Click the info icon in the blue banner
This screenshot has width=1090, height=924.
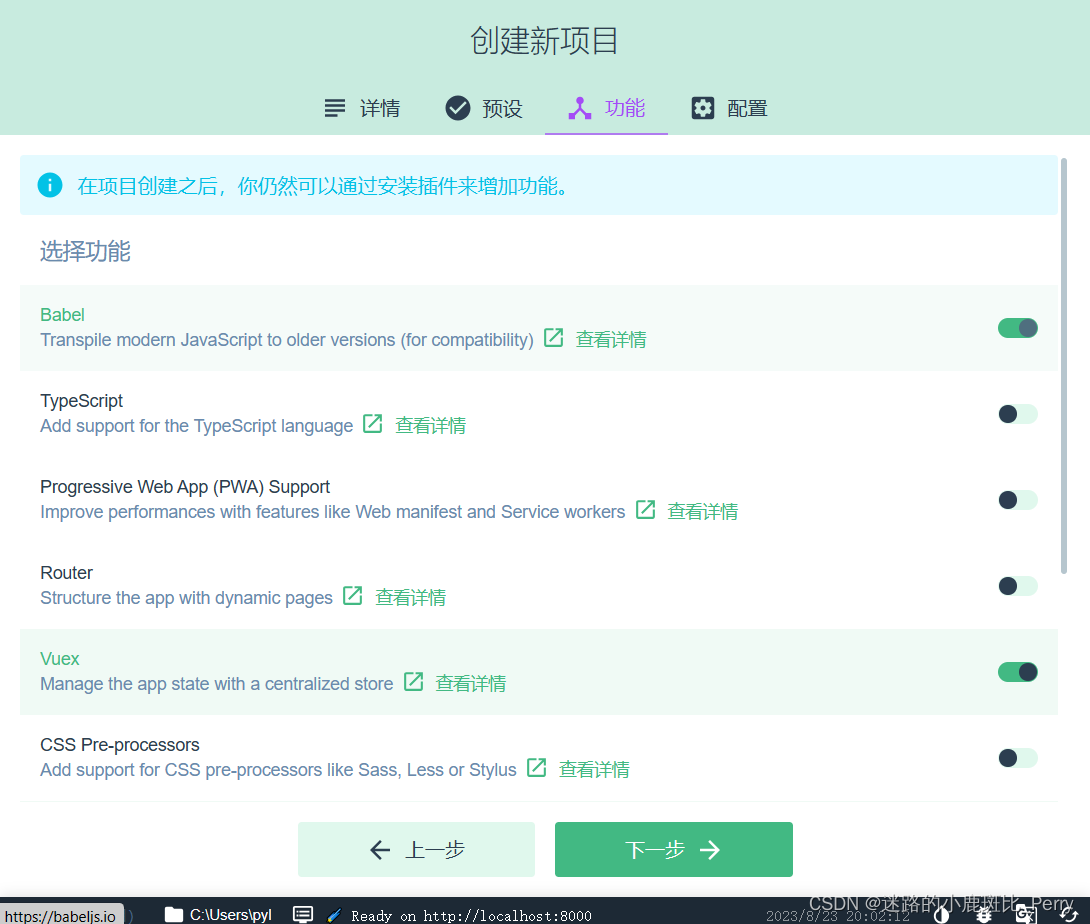49,185
